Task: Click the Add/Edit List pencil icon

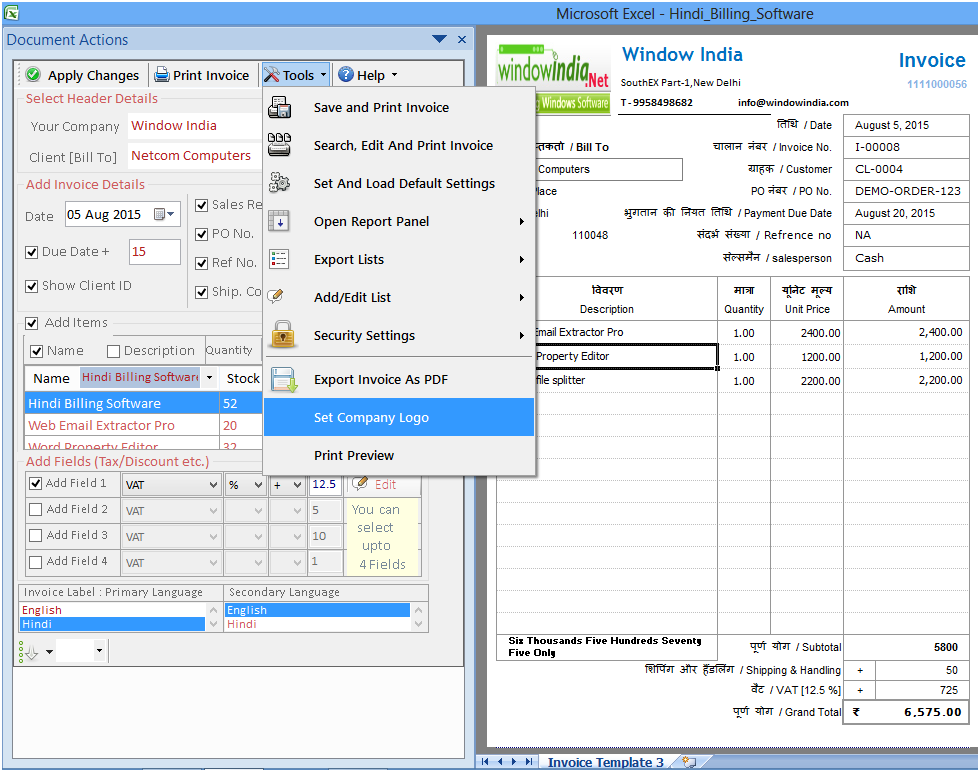Action: point(276,297)
